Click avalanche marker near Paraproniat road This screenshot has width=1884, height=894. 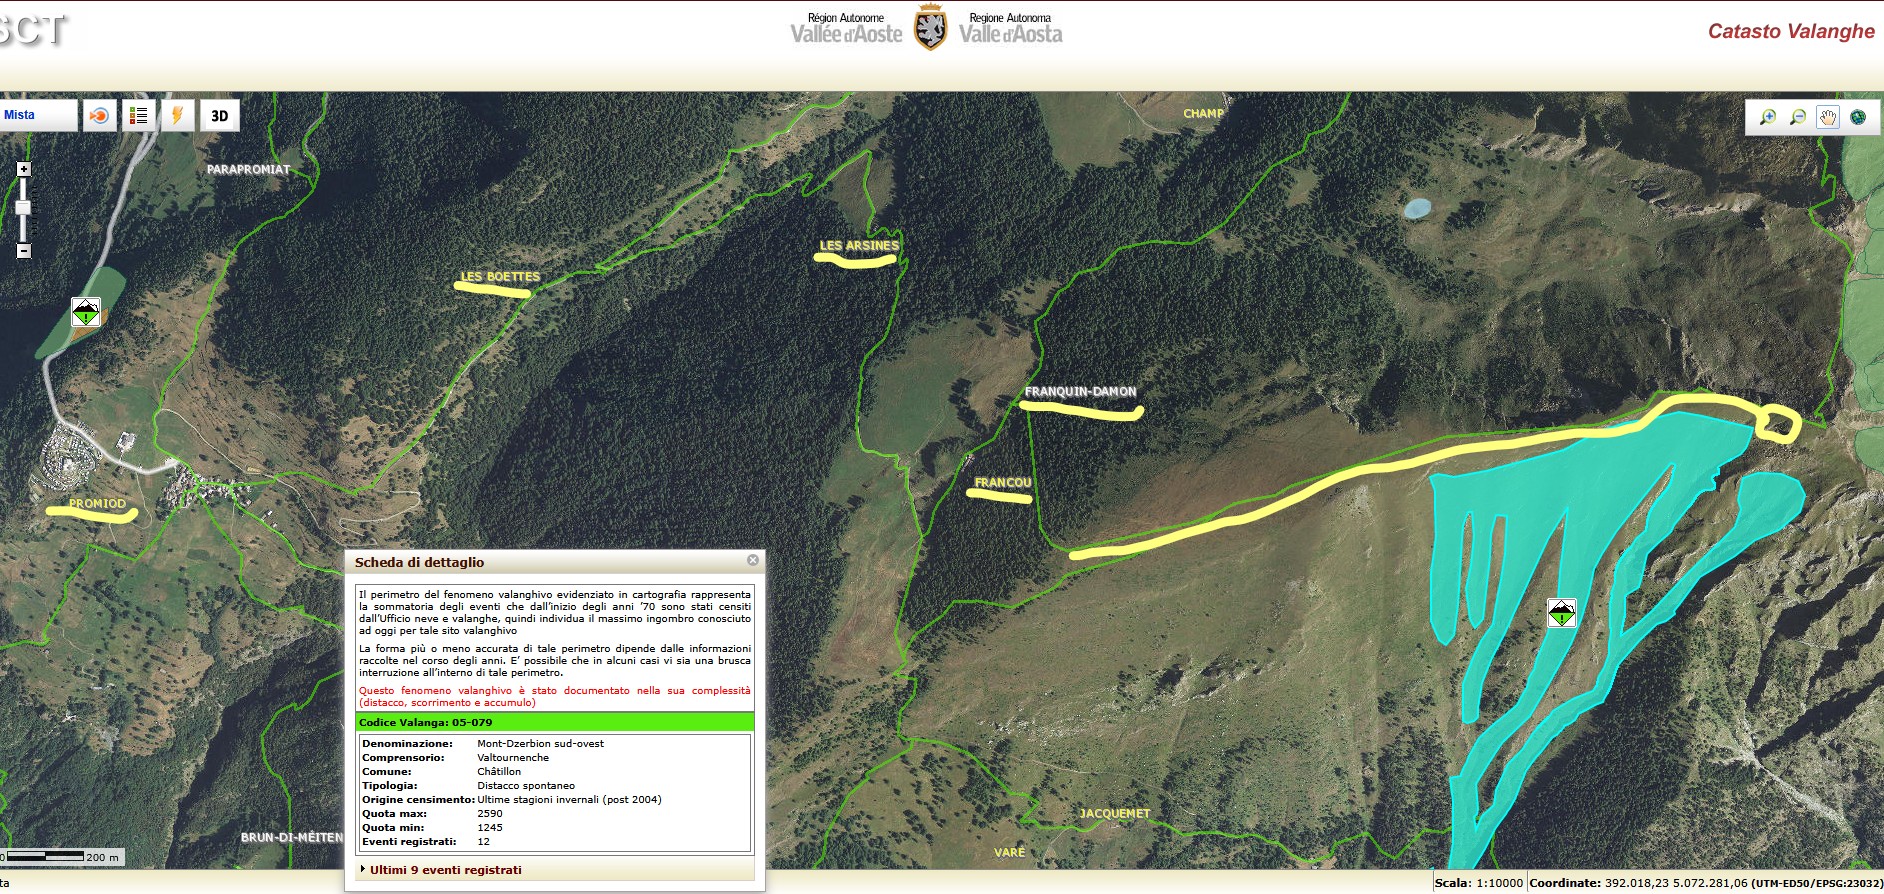click(x=86, y=312)
